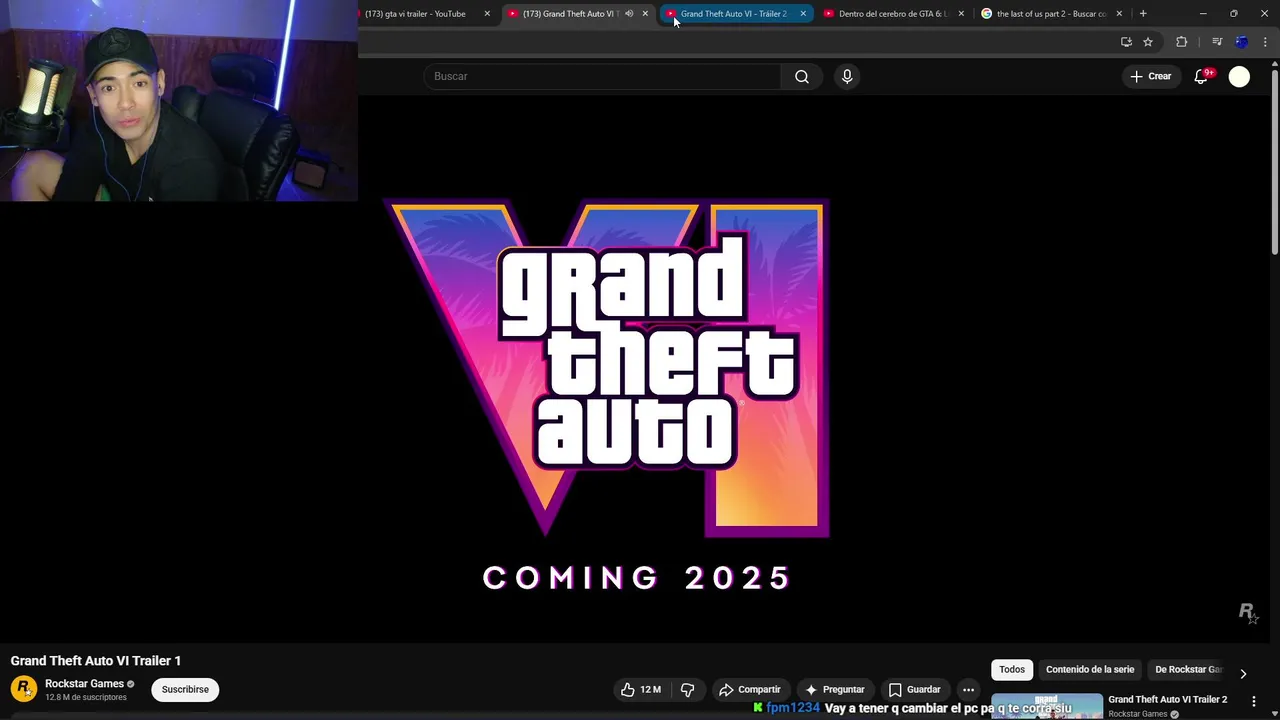Show more filter chips with right arrow
1280x720 pixels.
(x=1243, y=673)
